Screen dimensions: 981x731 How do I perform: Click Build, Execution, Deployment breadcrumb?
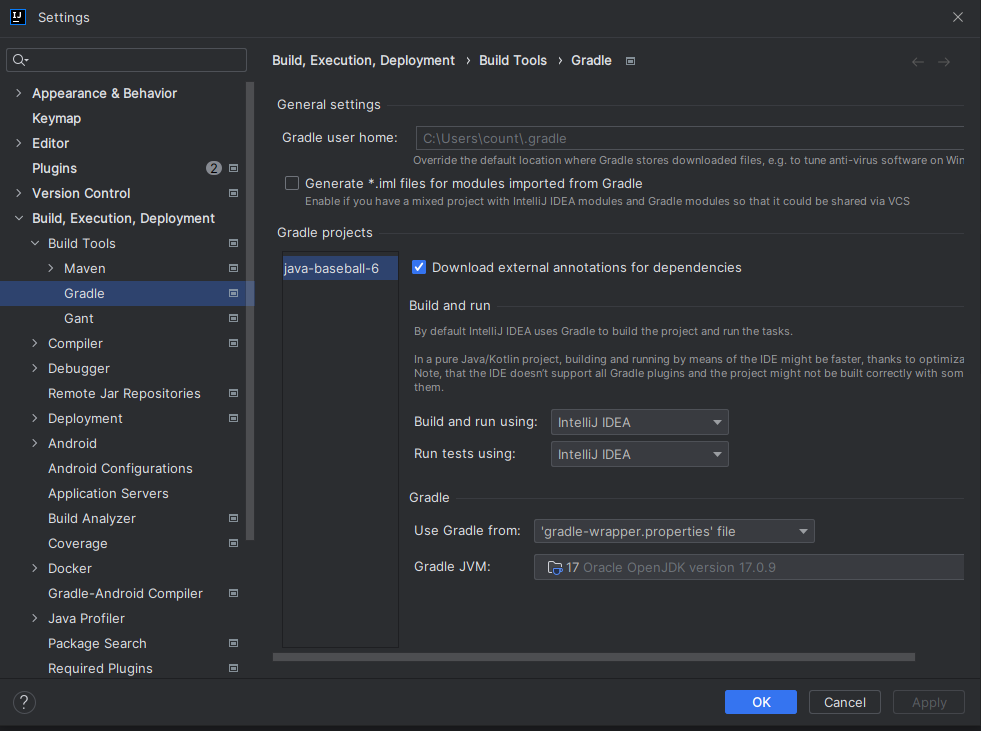click(x=363, y=61)
